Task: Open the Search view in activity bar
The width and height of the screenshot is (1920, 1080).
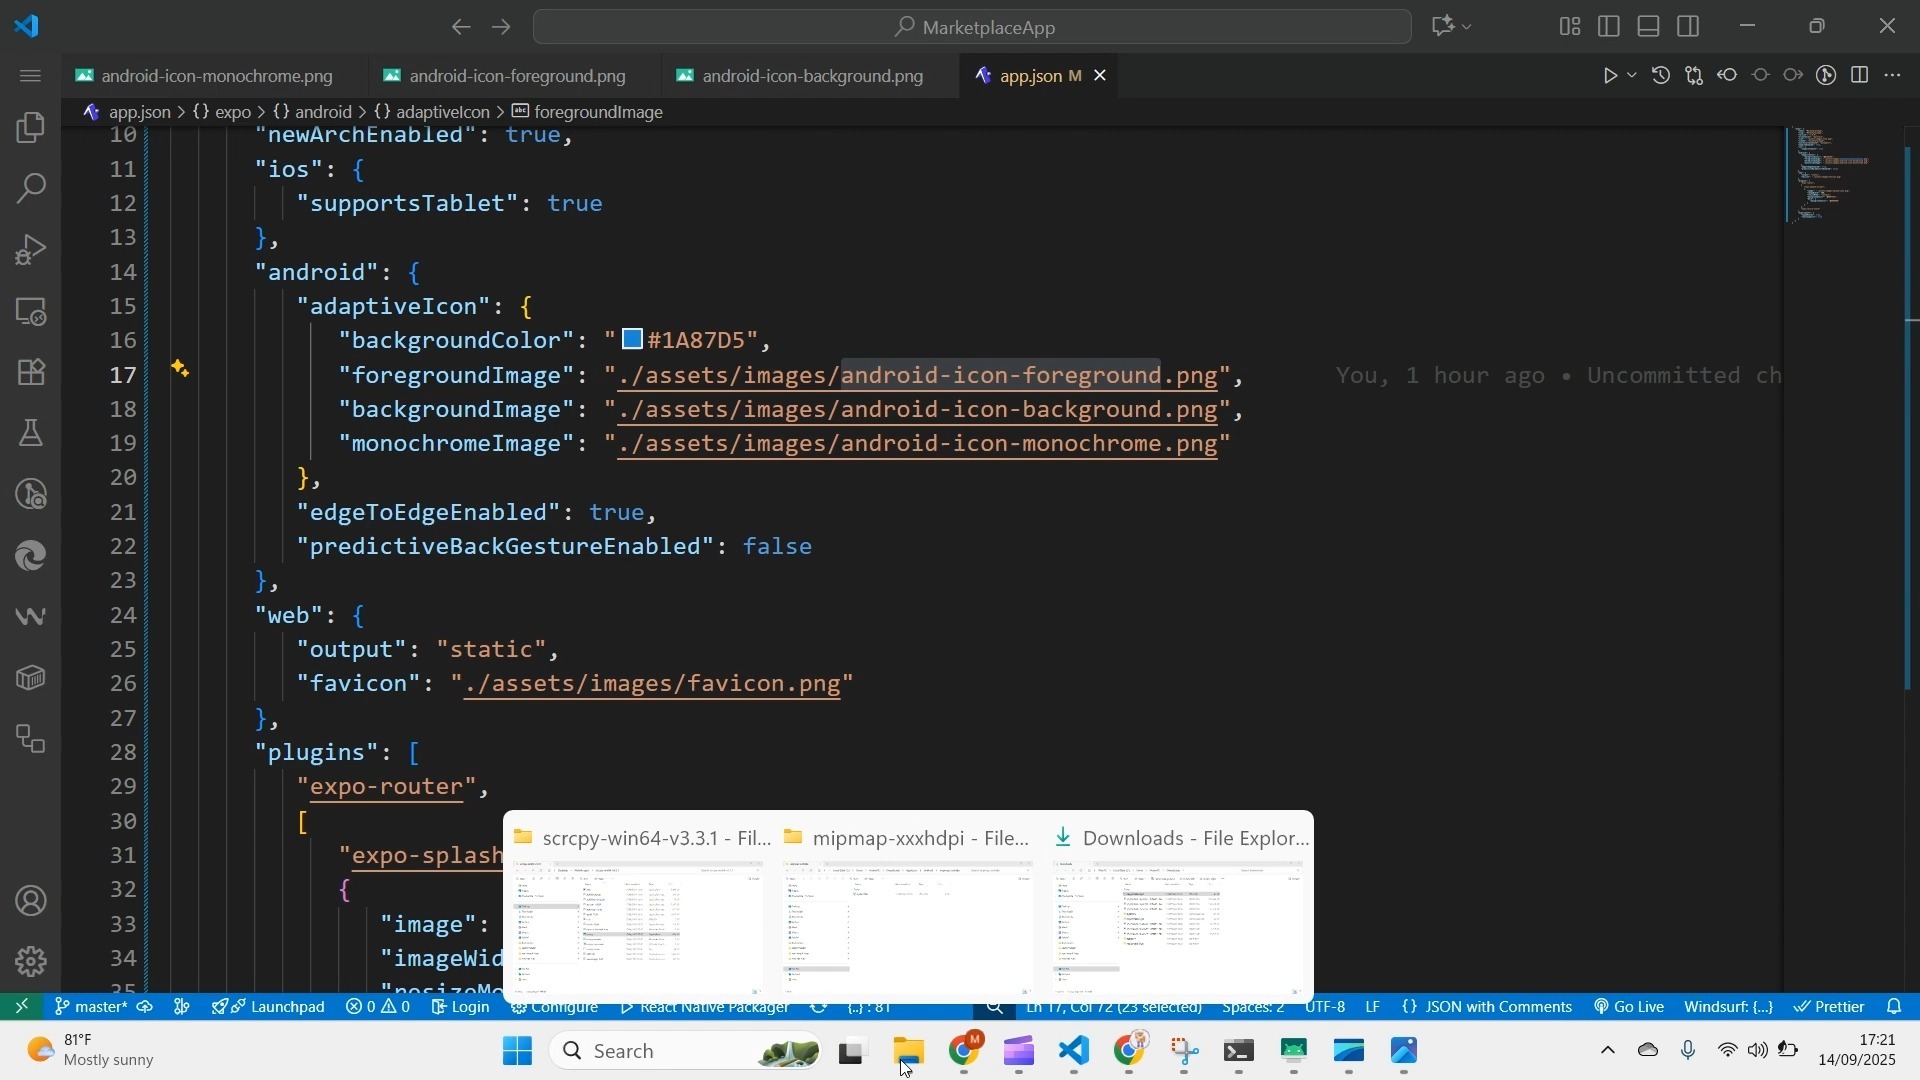Action: pyautogui.click(x=31, y=189)
